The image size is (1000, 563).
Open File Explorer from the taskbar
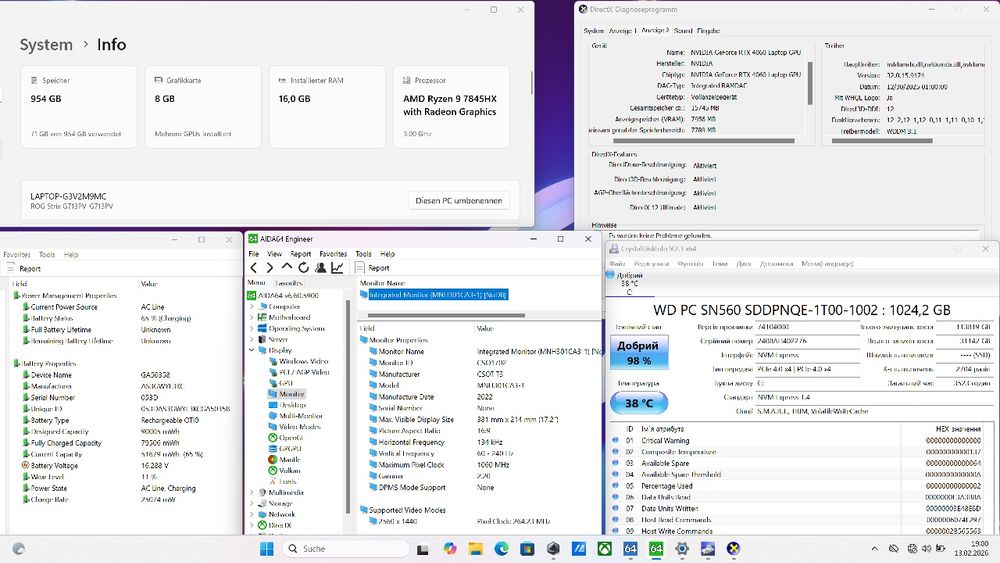click(x=475, y=549)
